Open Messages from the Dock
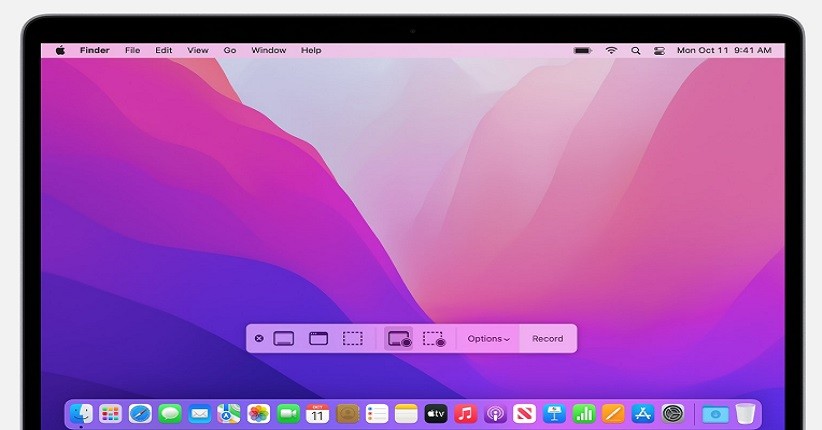Screen dimensions: 822x430 170,414
